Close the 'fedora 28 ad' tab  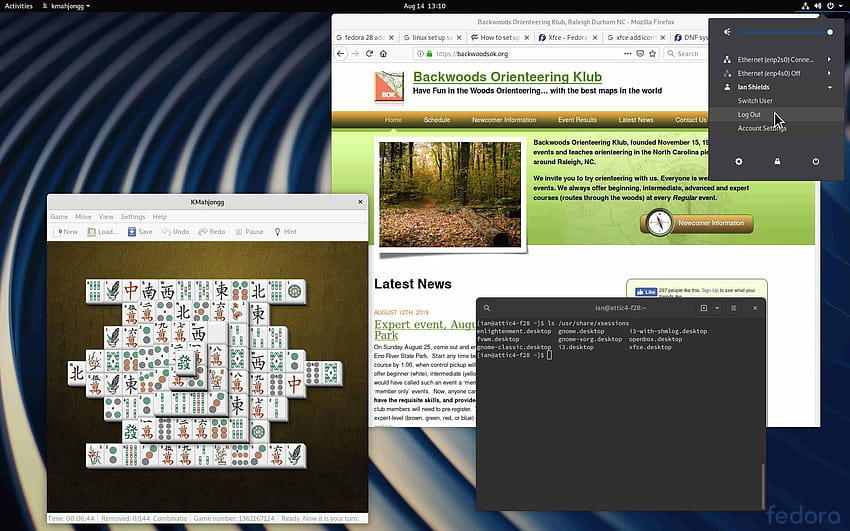click(x=391, y=37)
